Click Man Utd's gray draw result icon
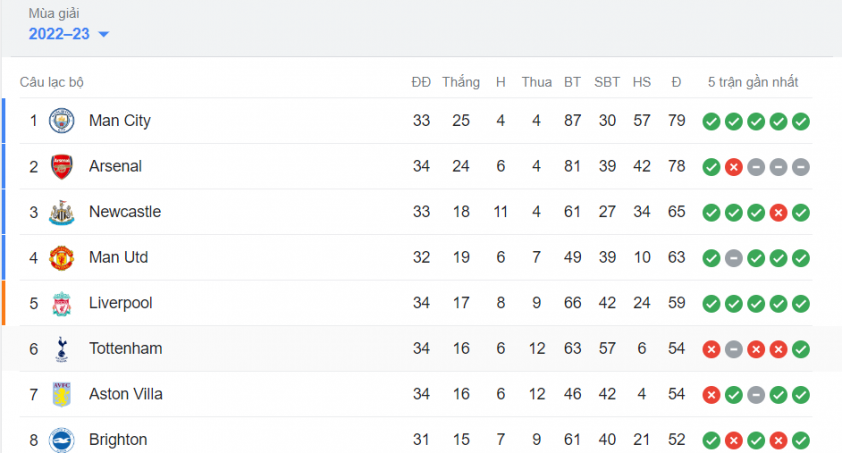Screen dimensions: 842x453 pyautogui.click(x=734, y=258)
